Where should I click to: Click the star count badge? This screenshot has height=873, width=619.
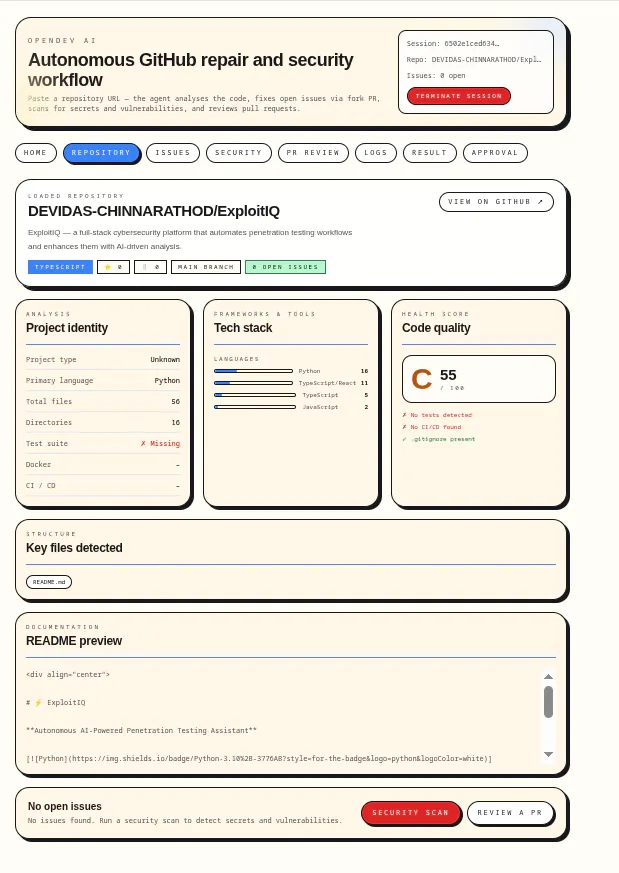(x=114, y=267)
